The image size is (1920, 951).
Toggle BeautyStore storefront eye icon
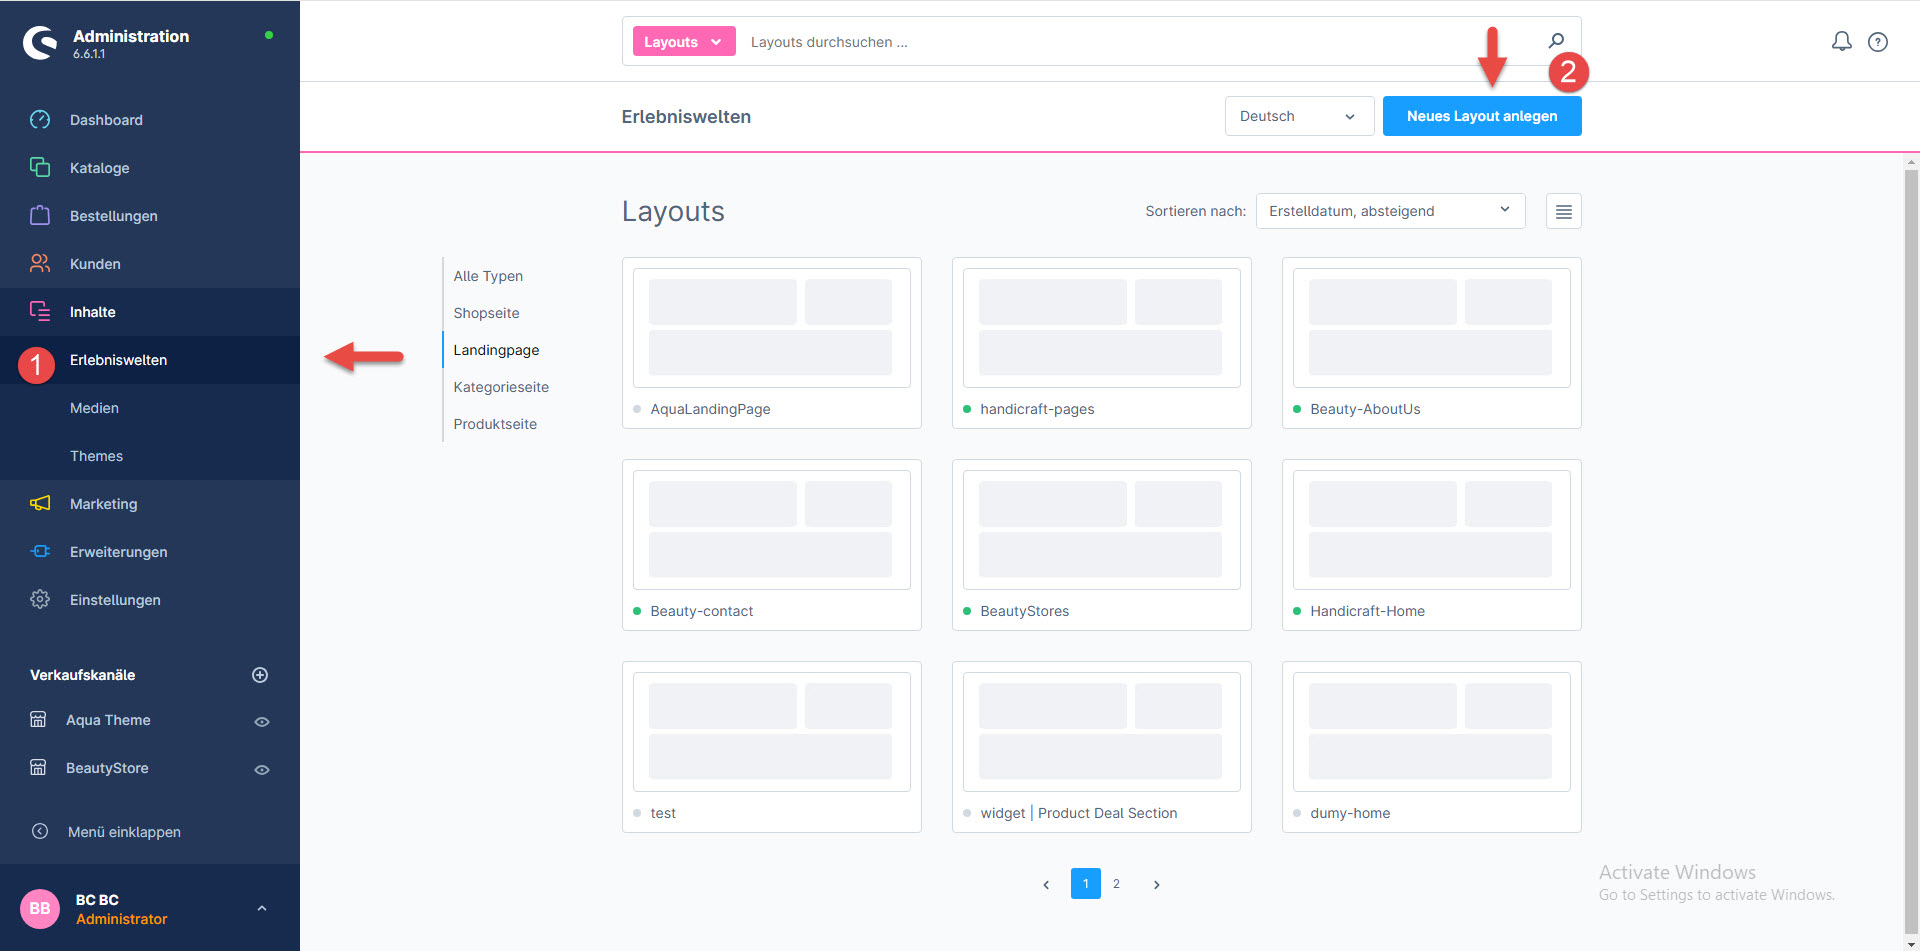(x=262, y=769)
